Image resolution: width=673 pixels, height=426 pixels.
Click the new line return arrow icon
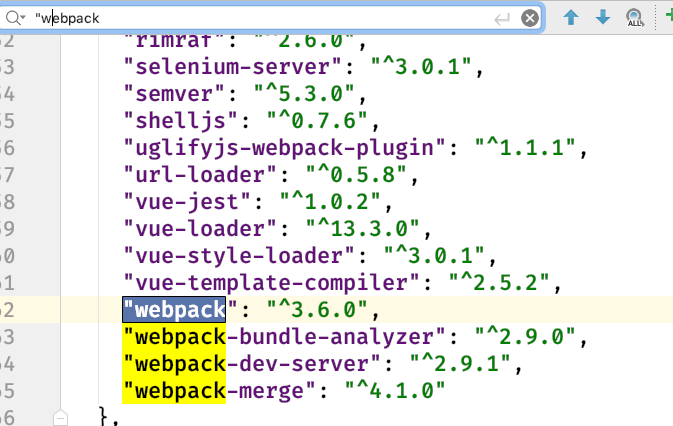pyautogui.click(x=502, y=18)
